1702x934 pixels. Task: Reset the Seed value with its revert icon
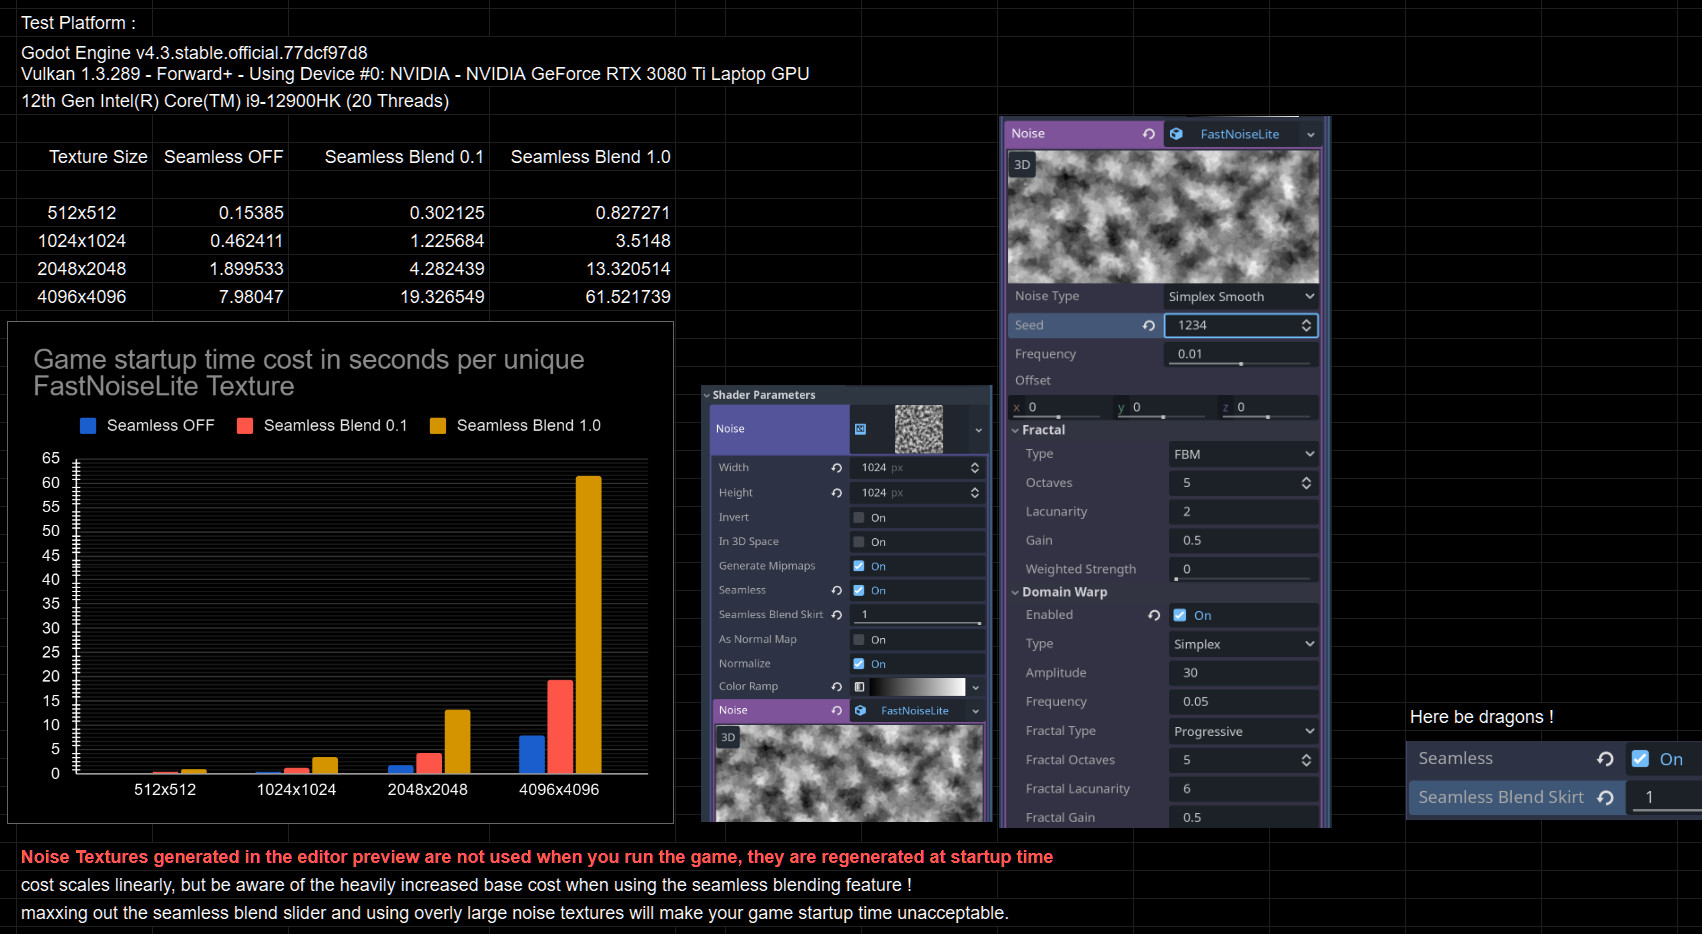pyautogui.click(x=1148, y=326)
